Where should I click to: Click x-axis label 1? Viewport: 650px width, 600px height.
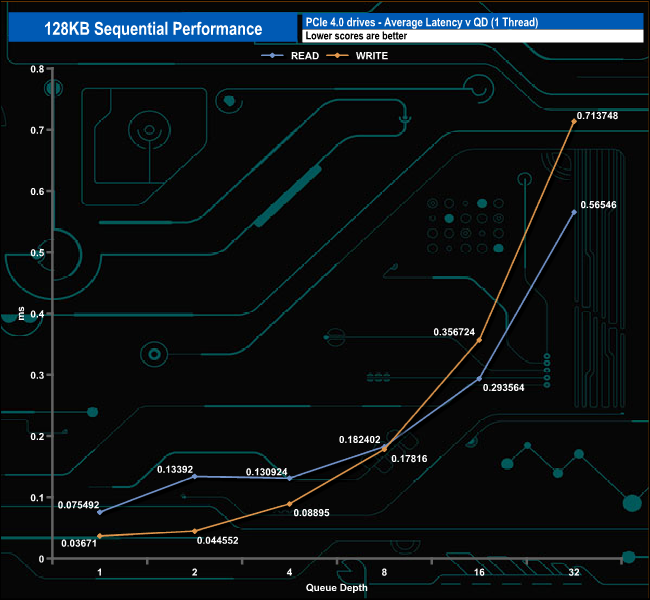[99, 572]
